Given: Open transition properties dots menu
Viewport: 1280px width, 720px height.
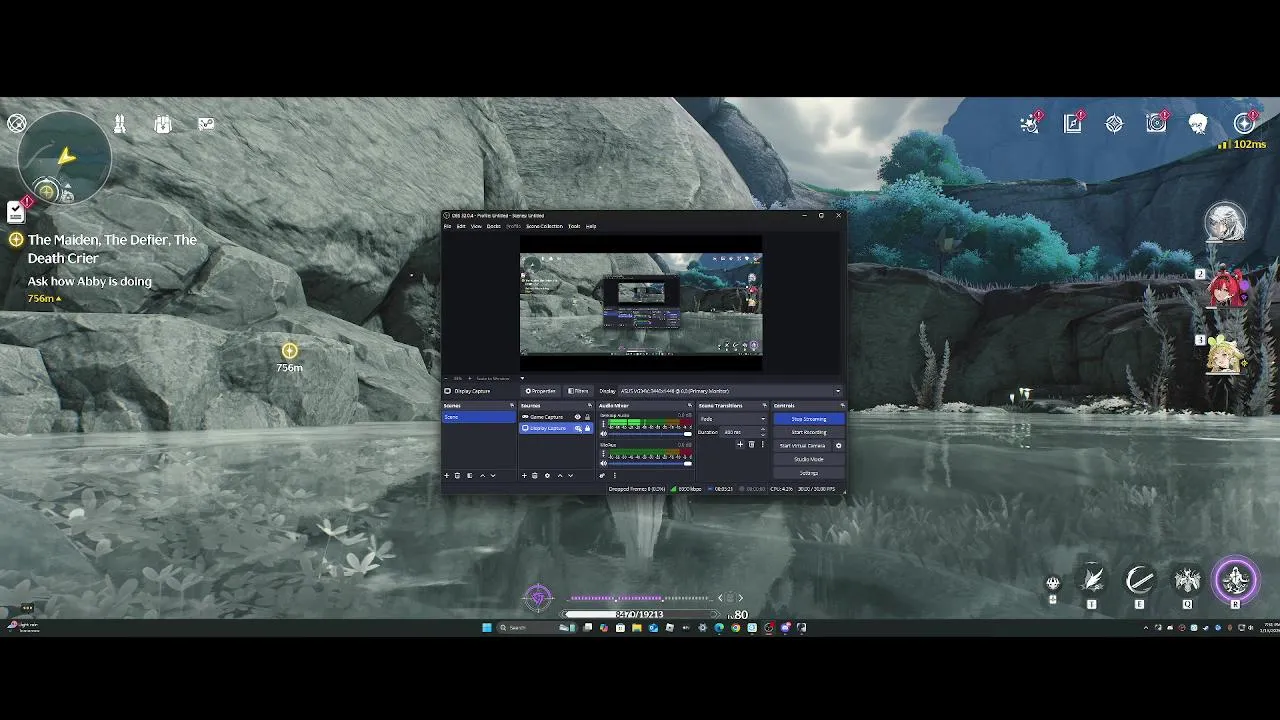Looking at the screenshot, I should pos(763,444).
